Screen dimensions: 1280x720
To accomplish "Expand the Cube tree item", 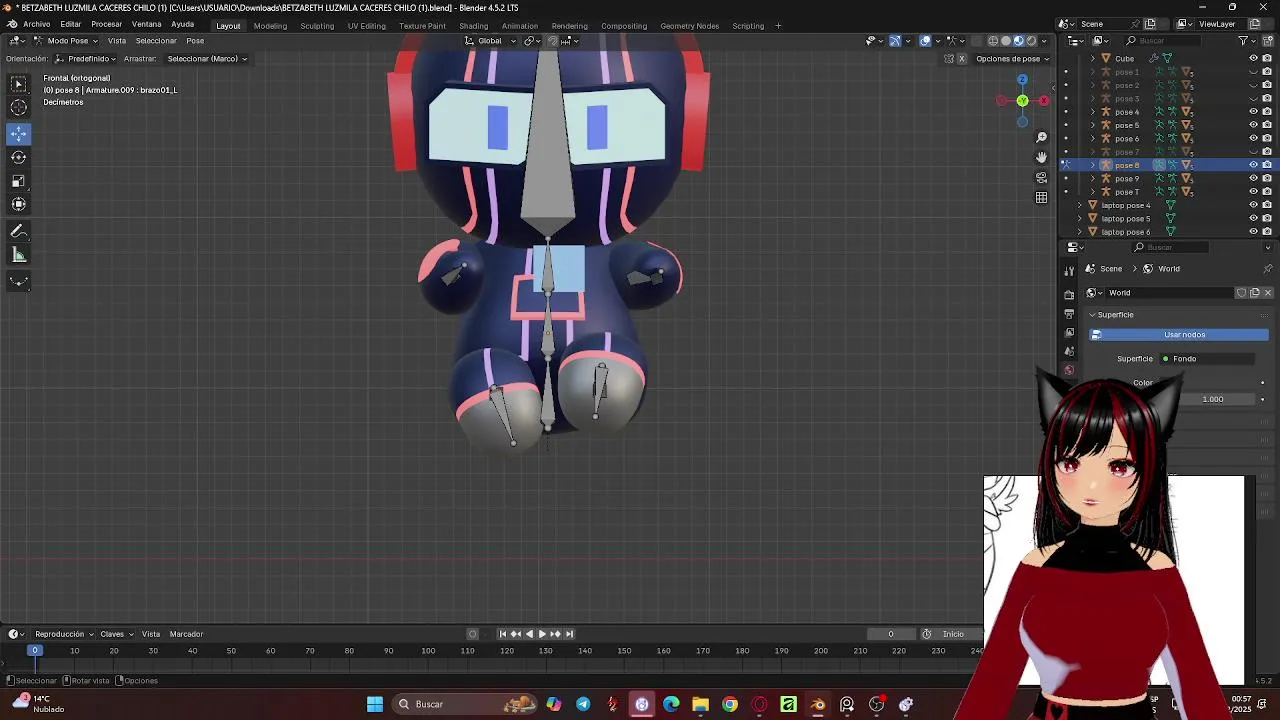I will pos(1093,58).
